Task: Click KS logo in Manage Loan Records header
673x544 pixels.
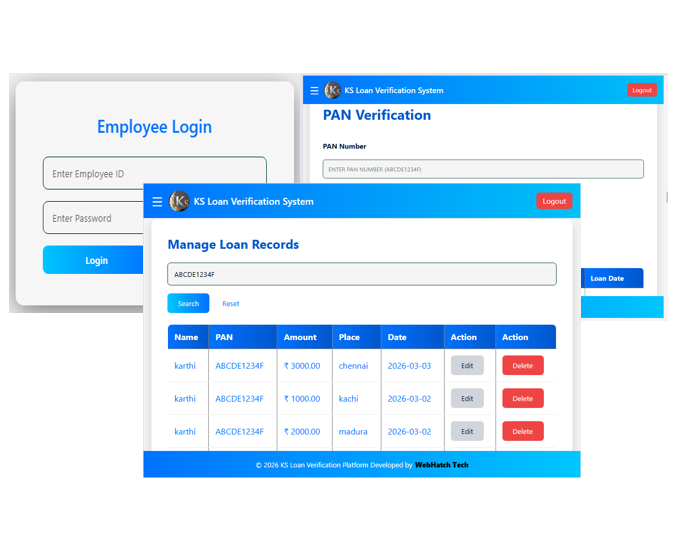Action: [x=180, y=201]
